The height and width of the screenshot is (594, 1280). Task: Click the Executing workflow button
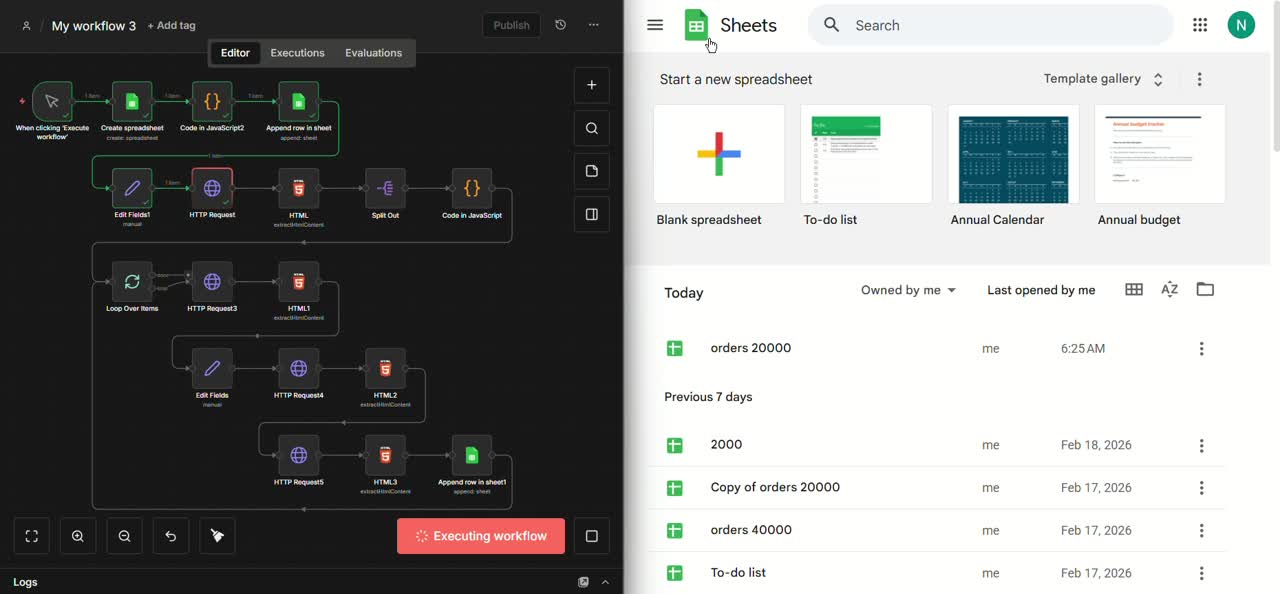pyautogui.click(x=480, y=536)
